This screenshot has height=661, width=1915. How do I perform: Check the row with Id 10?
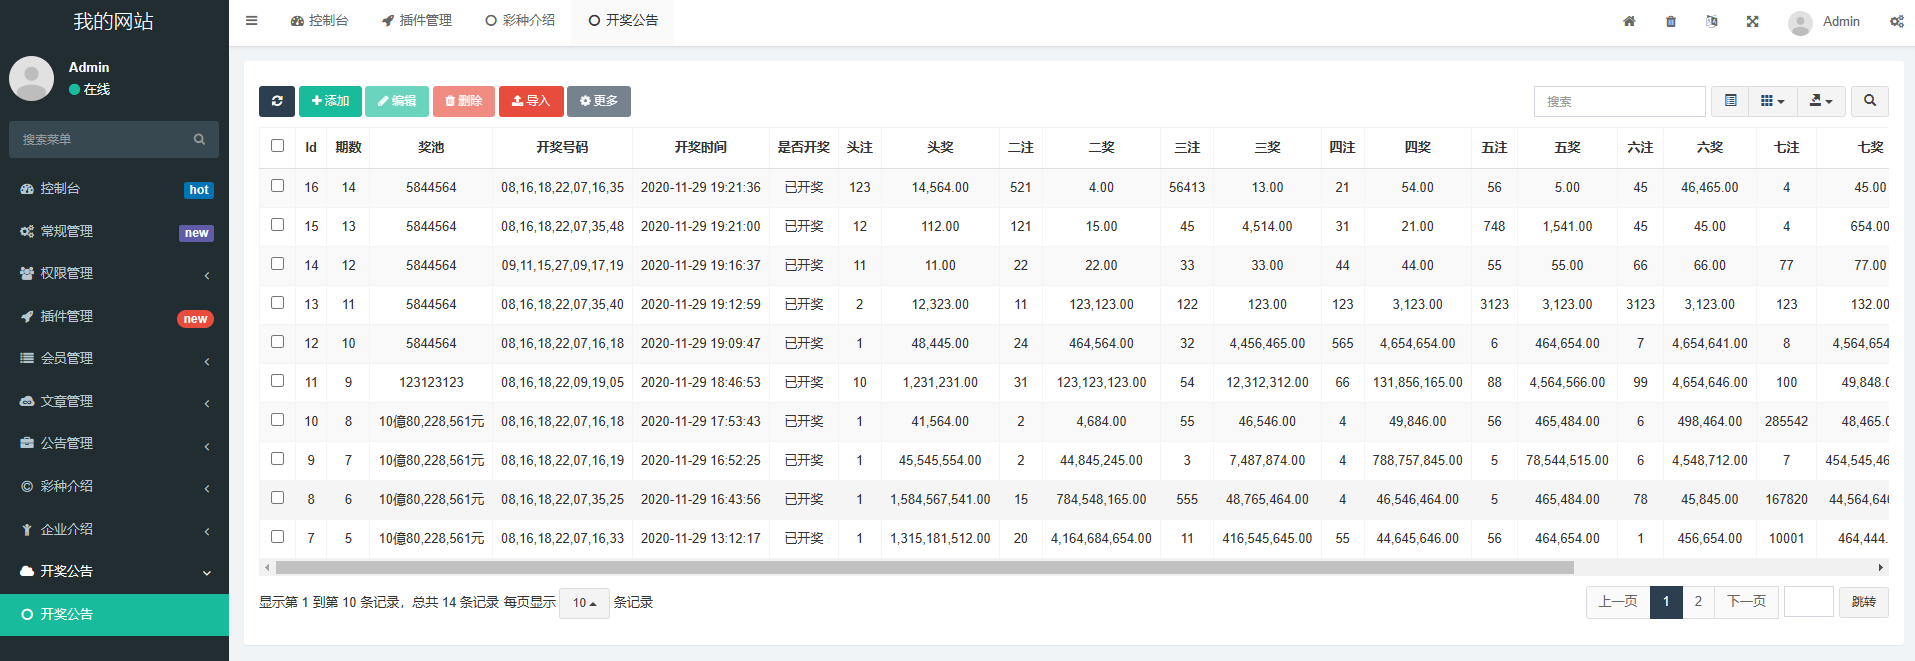point(277,420)
